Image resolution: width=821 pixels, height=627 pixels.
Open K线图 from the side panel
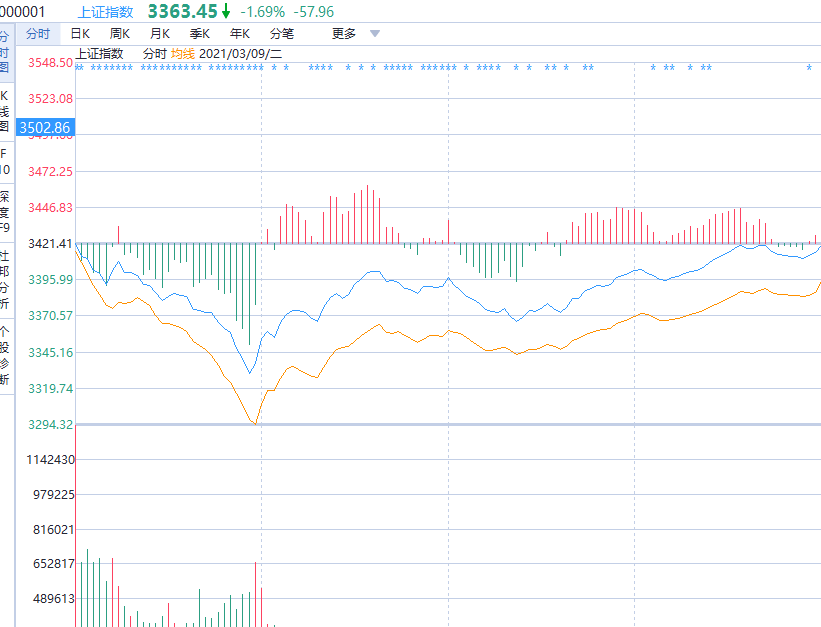(5, 111)
